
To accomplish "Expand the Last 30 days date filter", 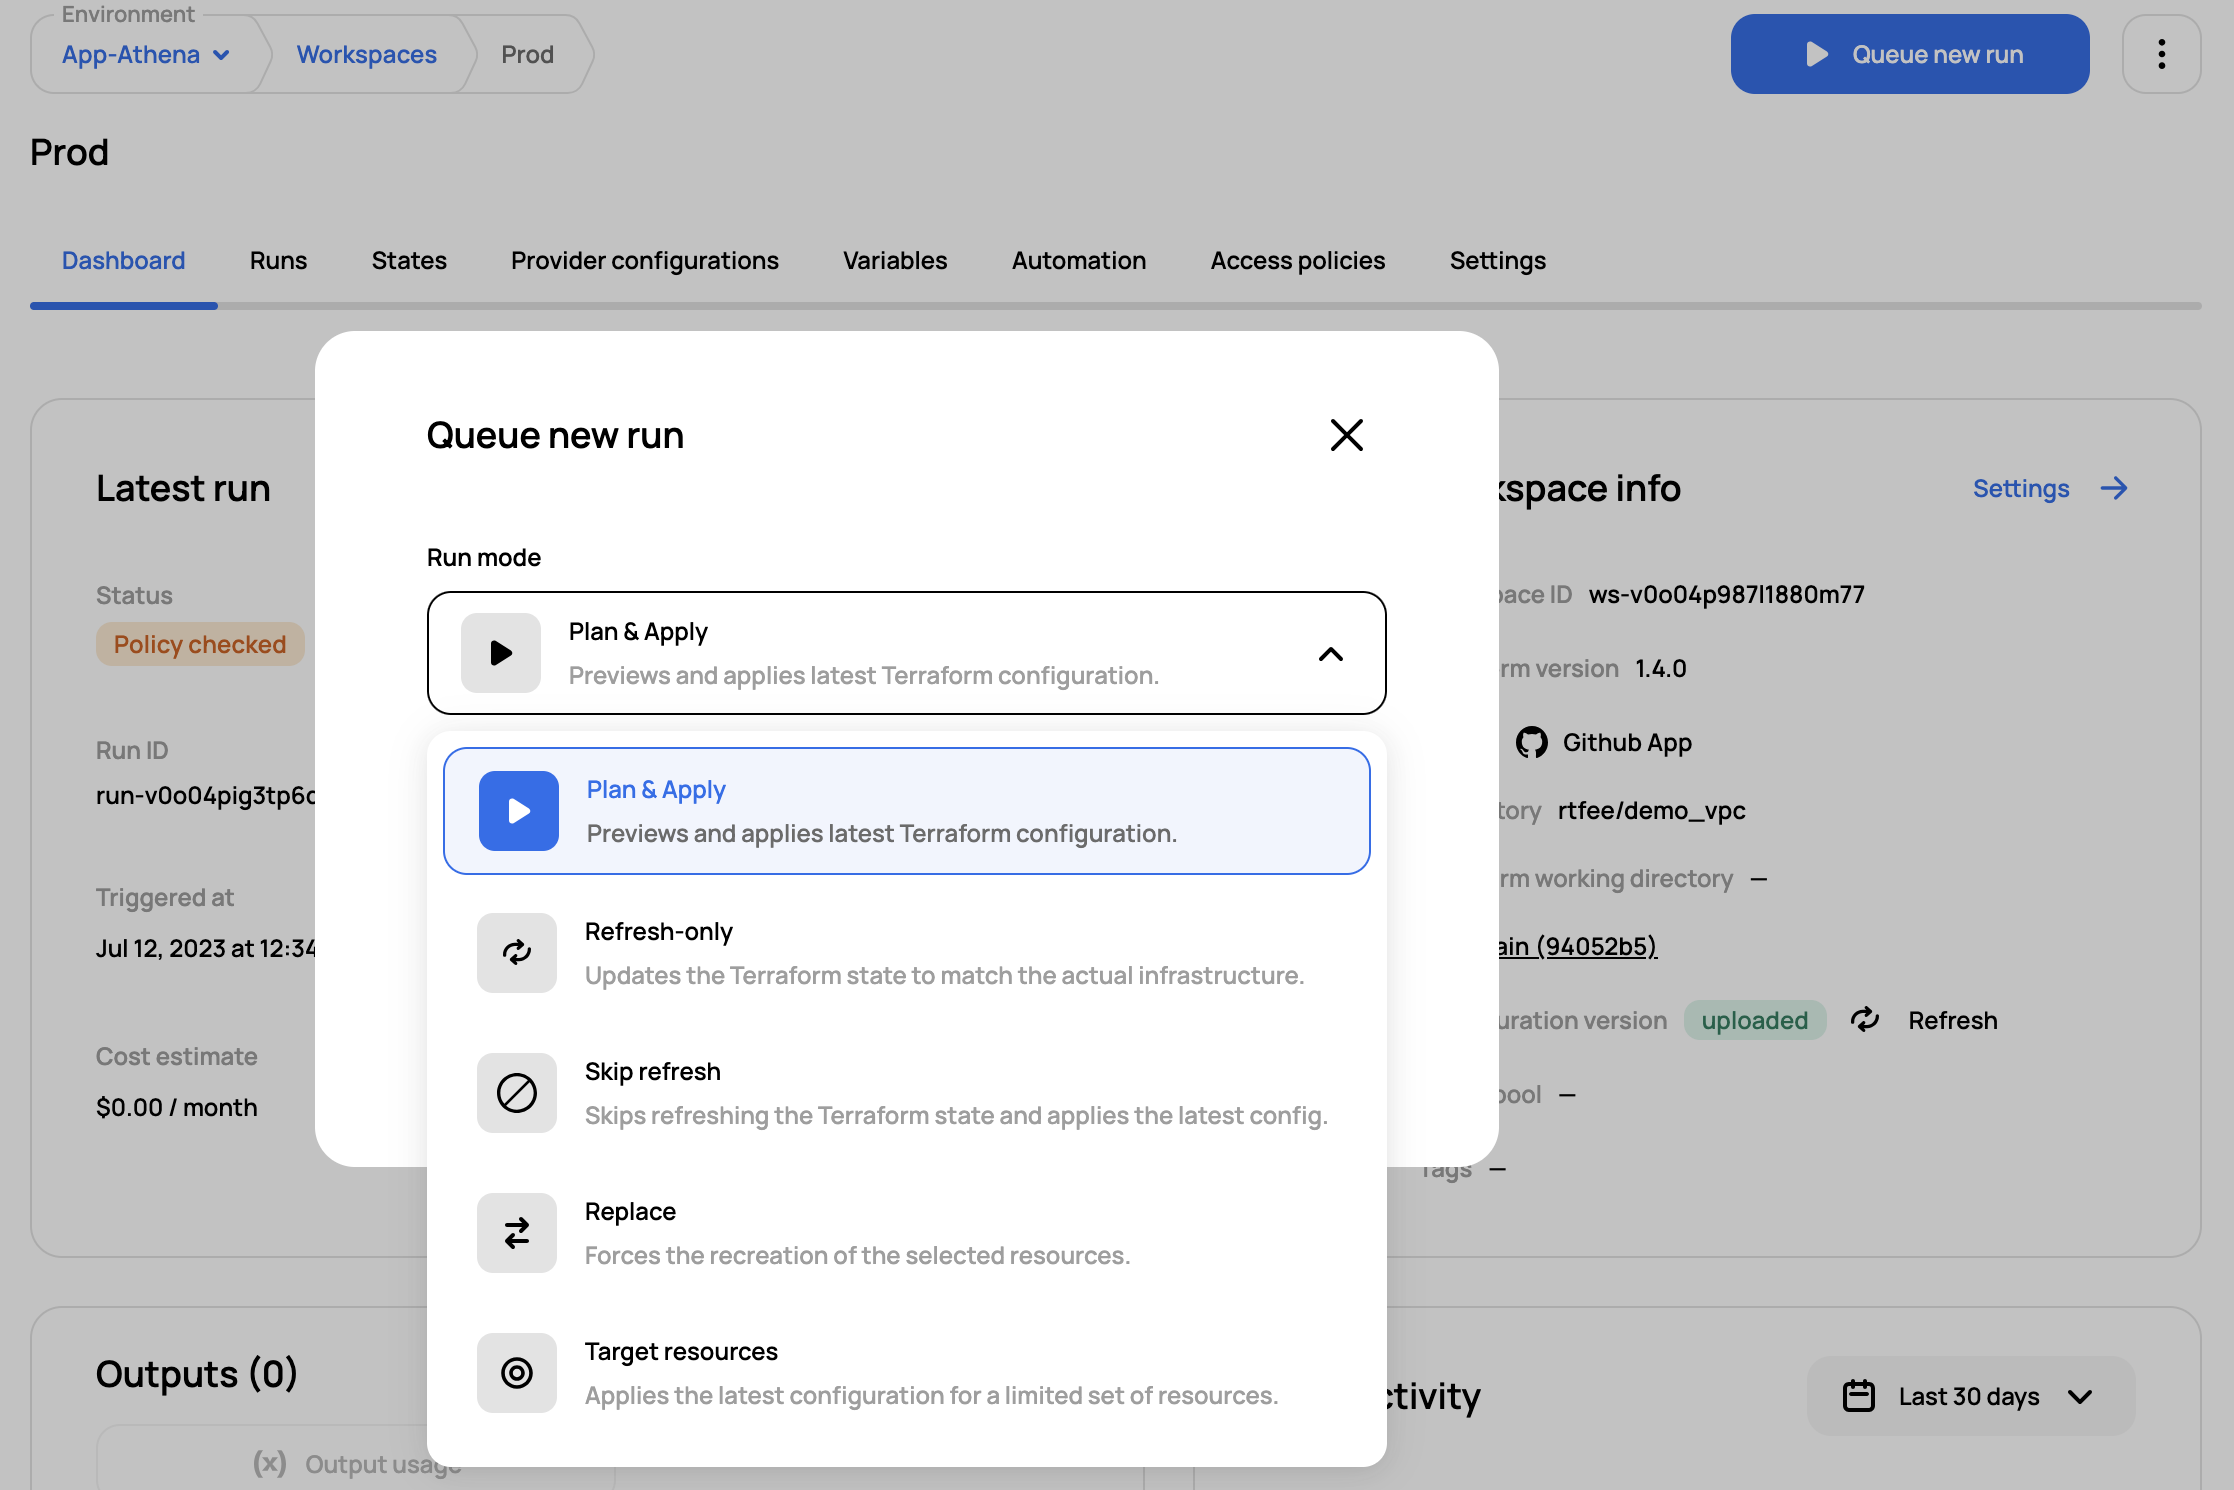I will pyautogui.click(x=1970, y=1396).
